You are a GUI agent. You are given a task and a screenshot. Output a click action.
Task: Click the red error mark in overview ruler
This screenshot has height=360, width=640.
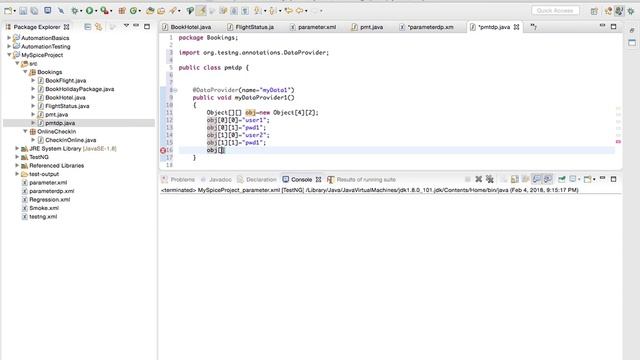618,142
